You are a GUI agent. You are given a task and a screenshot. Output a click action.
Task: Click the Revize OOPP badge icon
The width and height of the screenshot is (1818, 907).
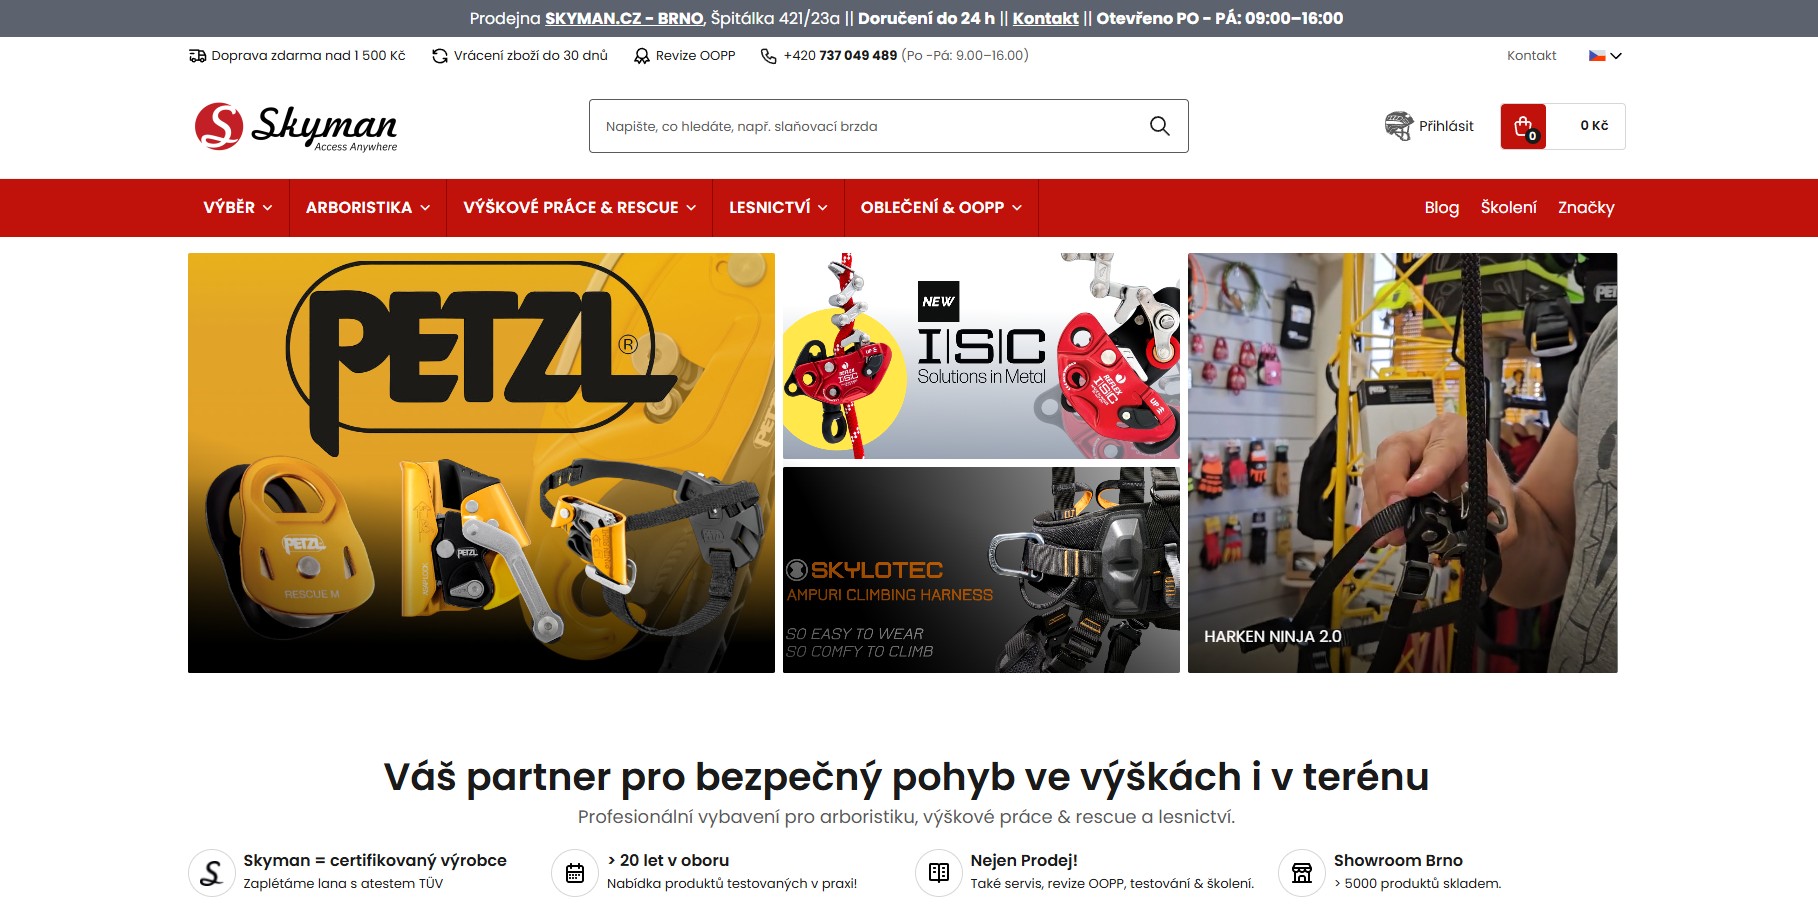point(641,56)
